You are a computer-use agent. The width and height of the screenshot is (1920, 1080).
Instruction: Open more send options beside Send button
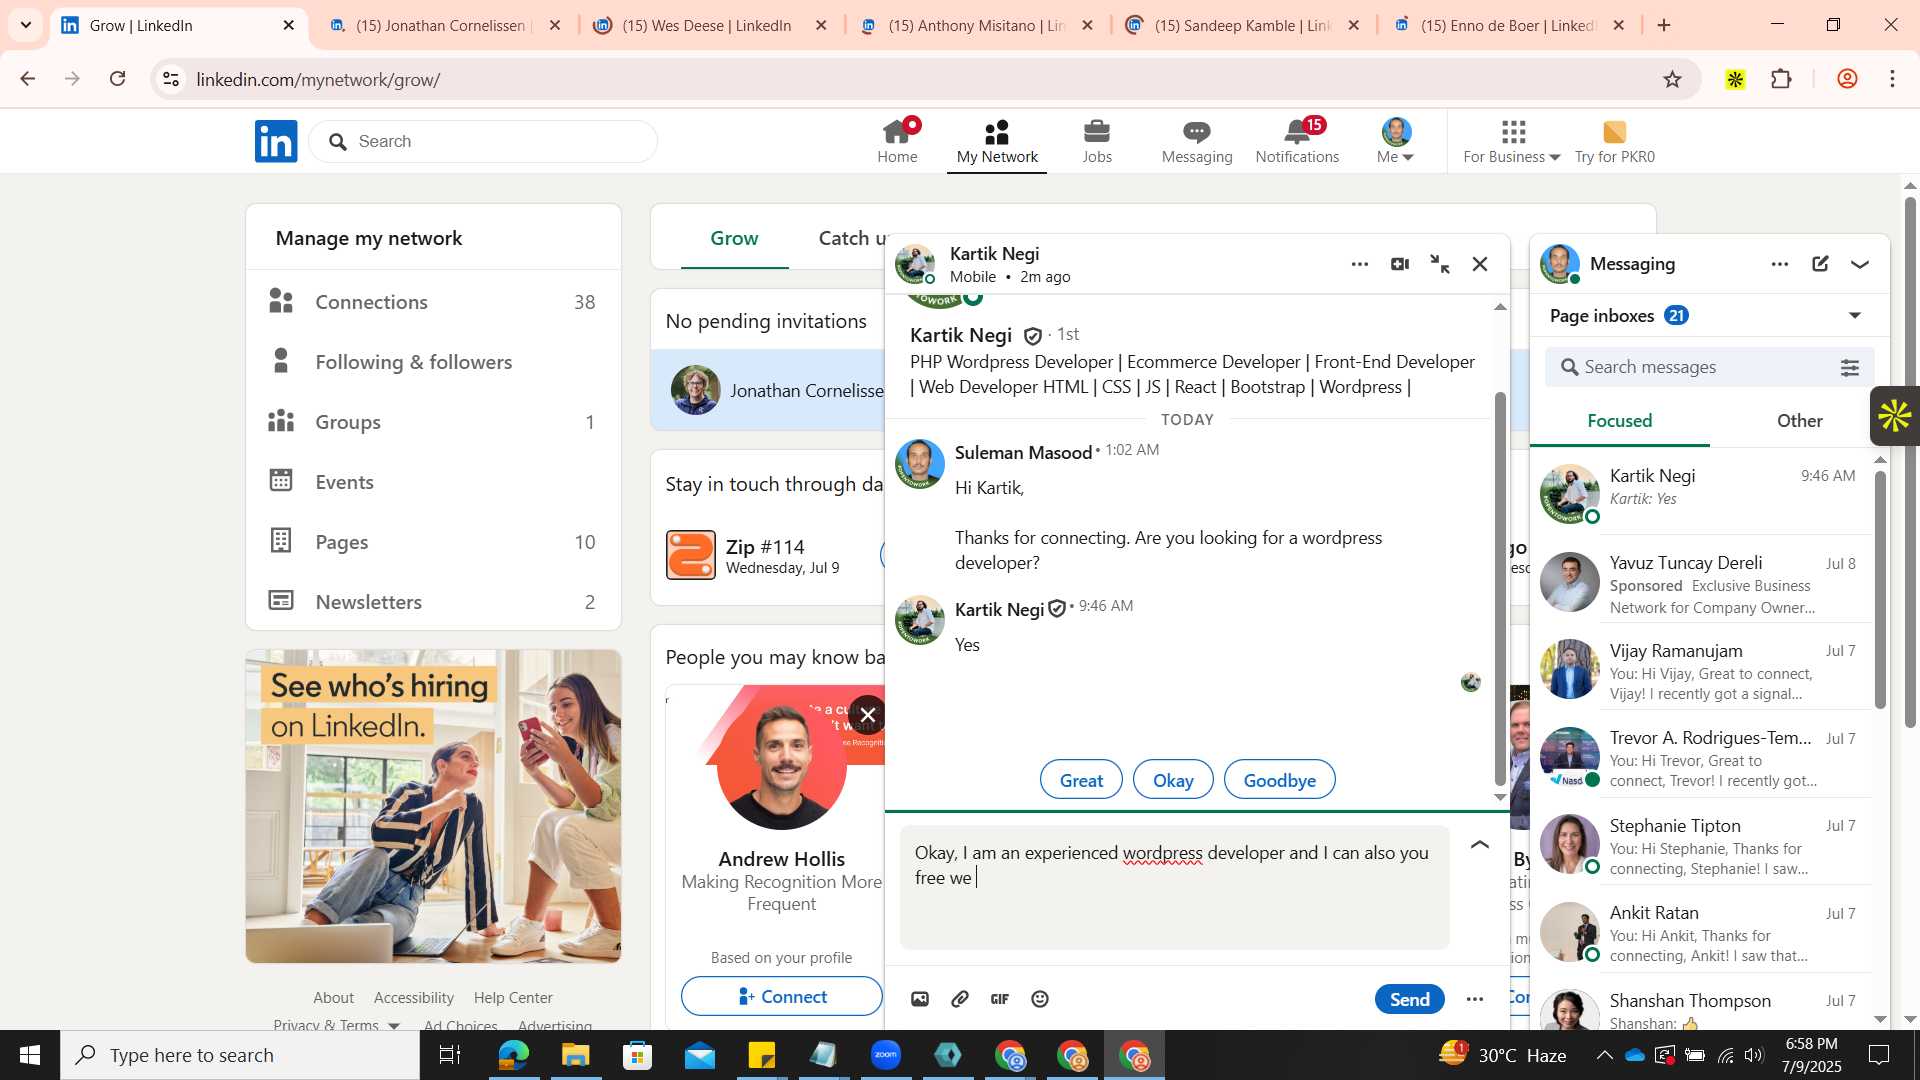pyautogui.click(x=1475, y=999)
